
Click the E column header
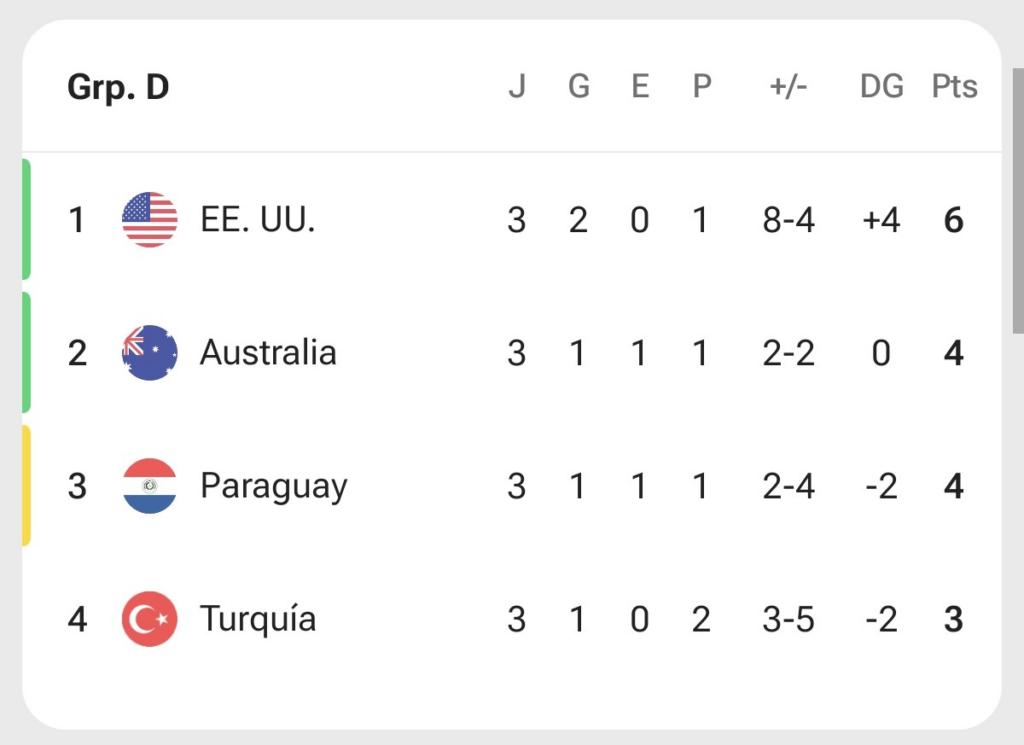point(640,86)
